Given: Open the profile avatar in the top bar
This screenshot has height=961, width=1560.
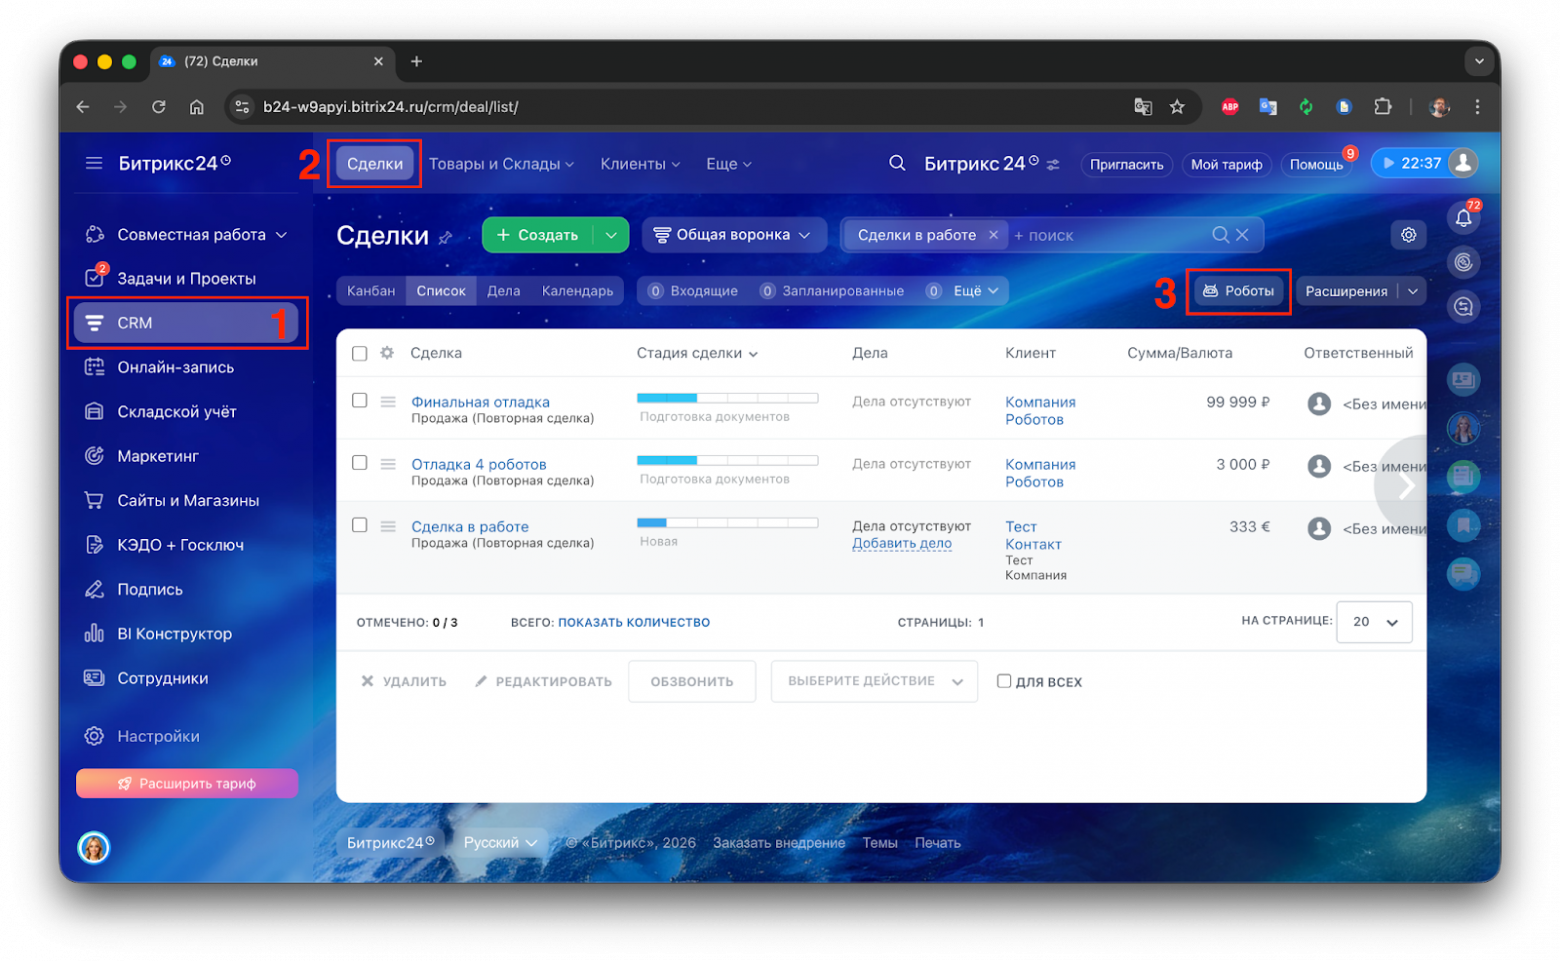Looking at the screenshot, I should pyautogui.click(x=1463, y=163).
